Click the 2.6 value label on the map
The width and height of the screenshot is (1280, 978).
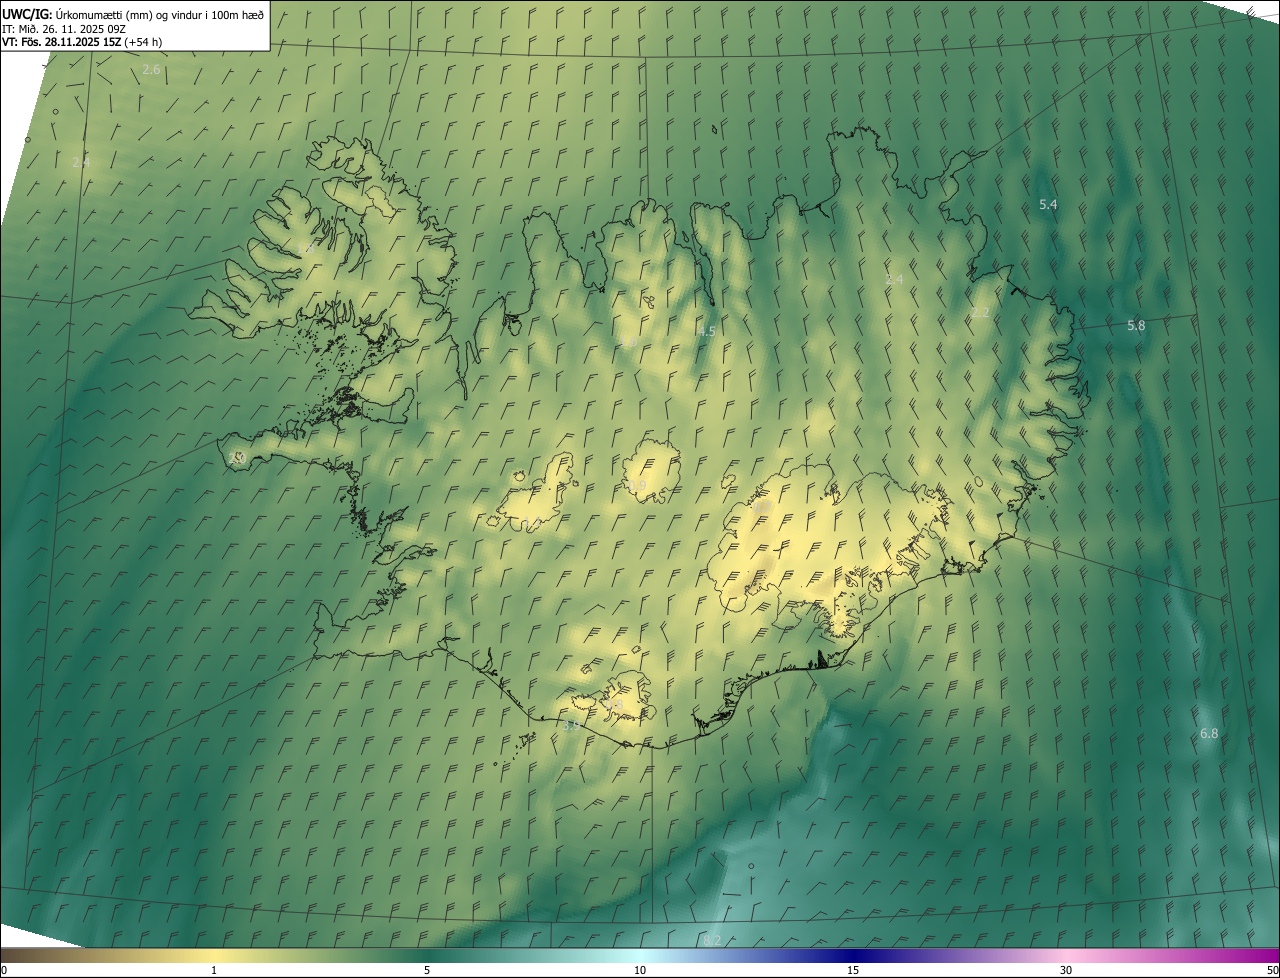point(151,69)
